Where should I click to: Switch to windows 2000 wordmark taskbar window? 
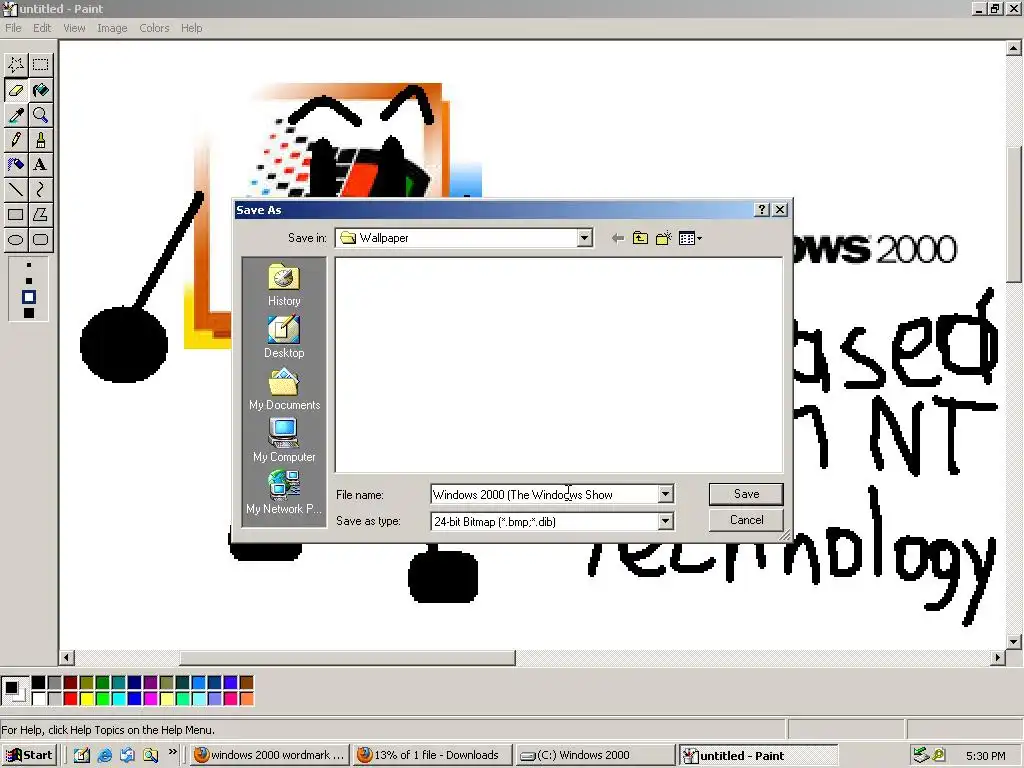coord(270,755)
